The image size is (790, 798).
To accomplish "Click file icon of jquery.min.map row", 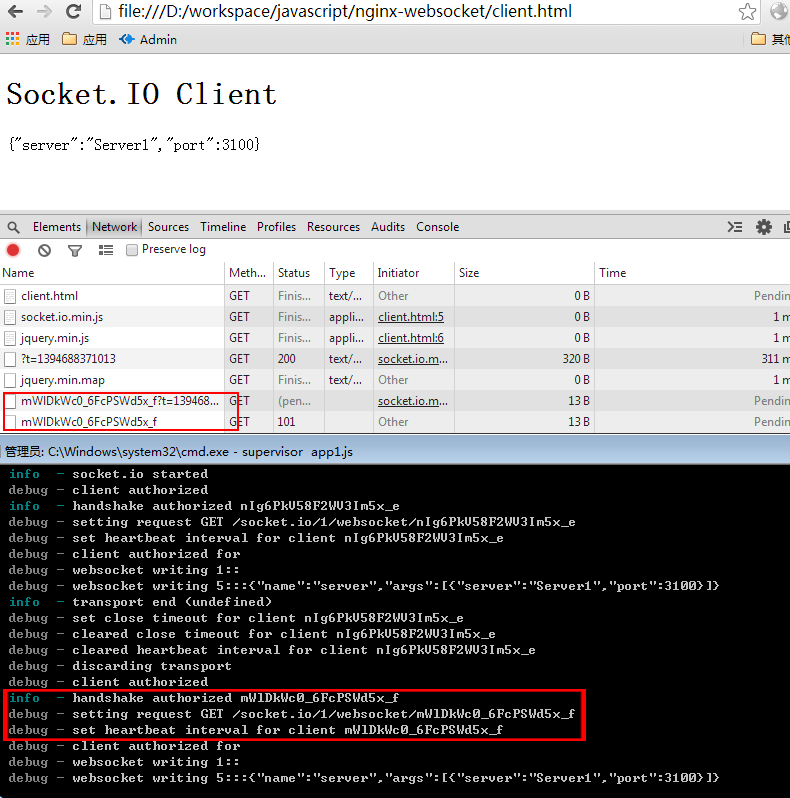I will (x=10, y=380).
